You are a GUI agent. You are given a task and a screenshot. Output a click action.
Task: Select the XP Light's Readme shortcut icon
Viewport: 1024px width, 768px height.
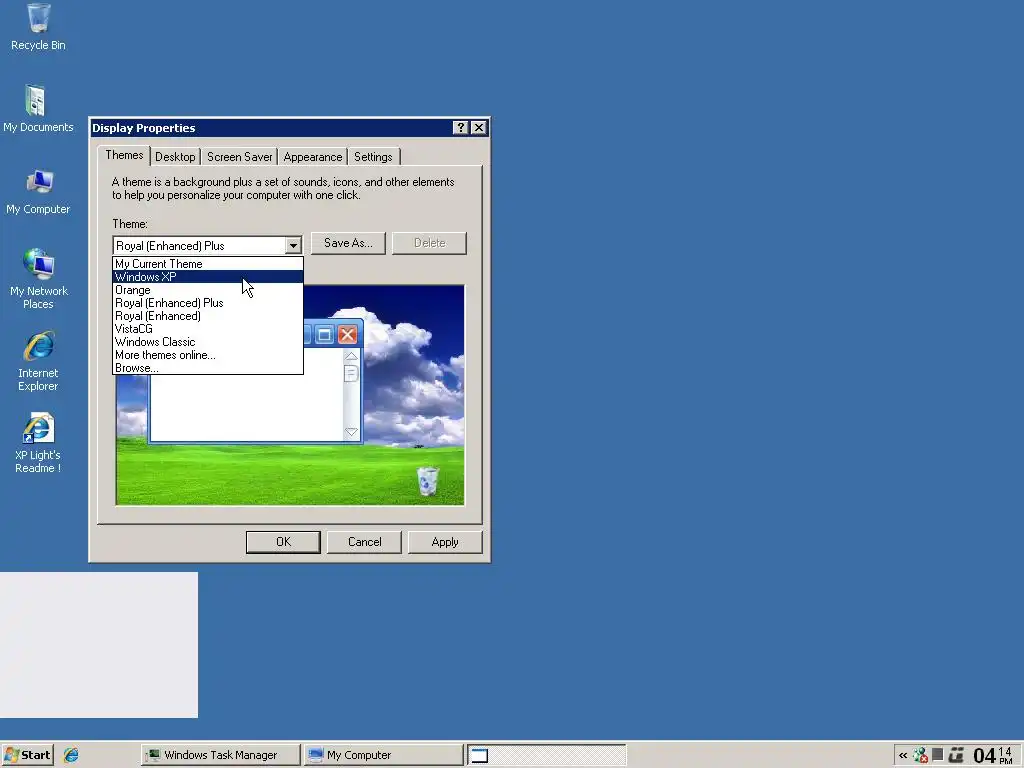pyautogui.click(x=38, y=443)
